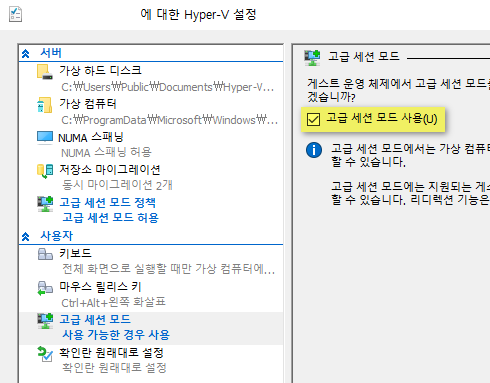Click the 가상 하드 디스크 folder icon
Screen dimensions: 490x383
tap(45, 72)
